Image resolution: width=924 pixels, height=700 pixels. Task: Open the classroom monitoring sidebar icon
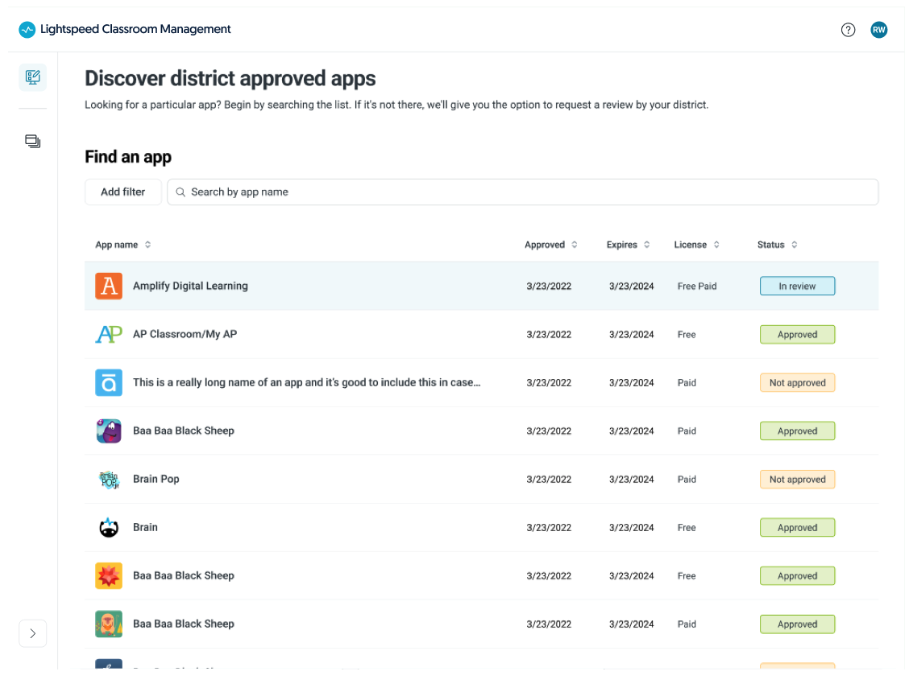coord(32,77)
